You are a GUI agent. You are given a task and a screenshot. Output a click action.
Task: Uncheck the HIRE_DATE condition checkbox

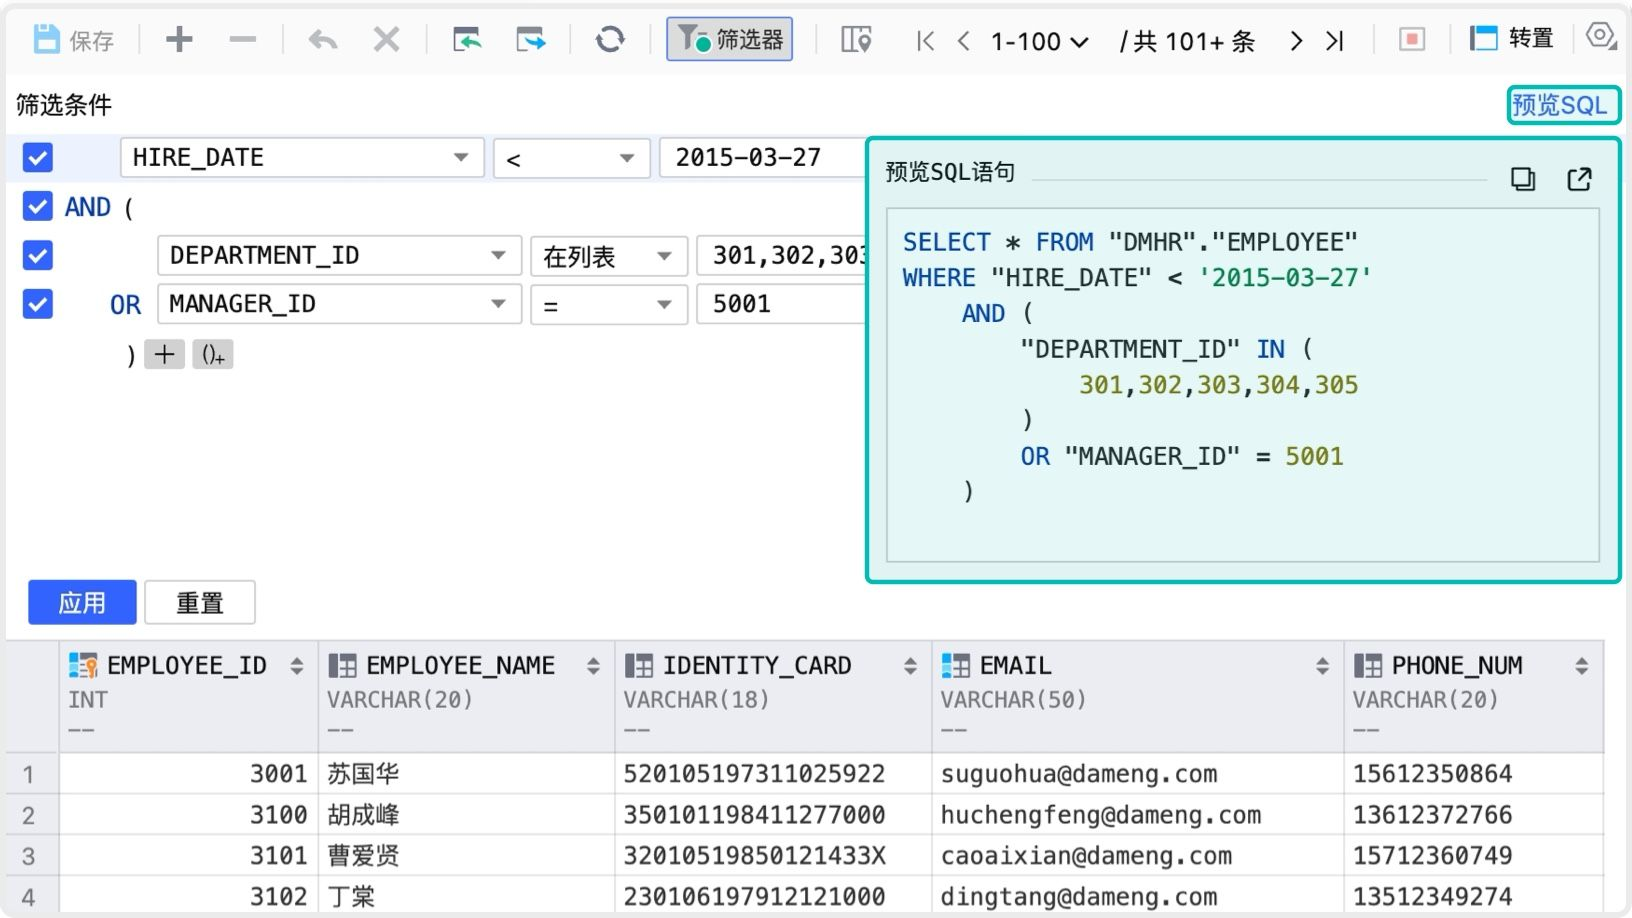(x=38, y=158)
